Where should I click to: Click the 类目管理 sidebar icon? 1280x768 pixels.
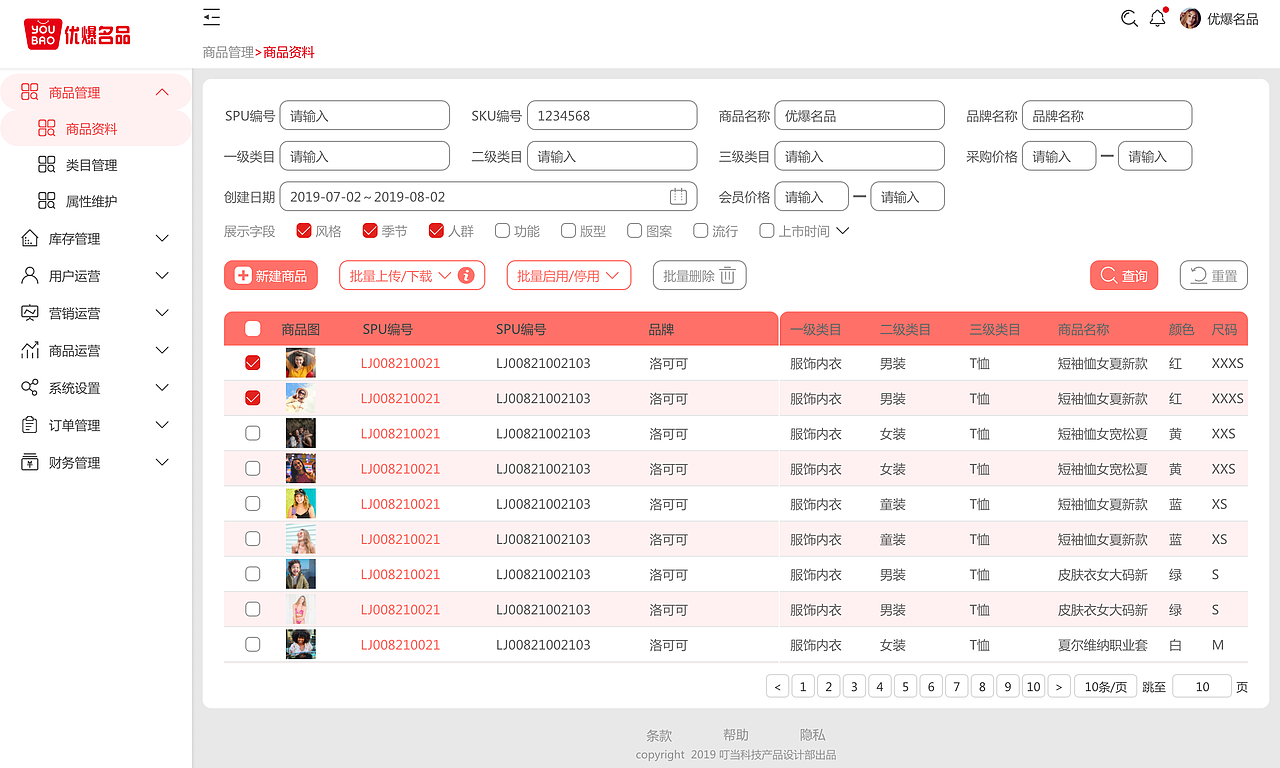click(x=46, y=164)
